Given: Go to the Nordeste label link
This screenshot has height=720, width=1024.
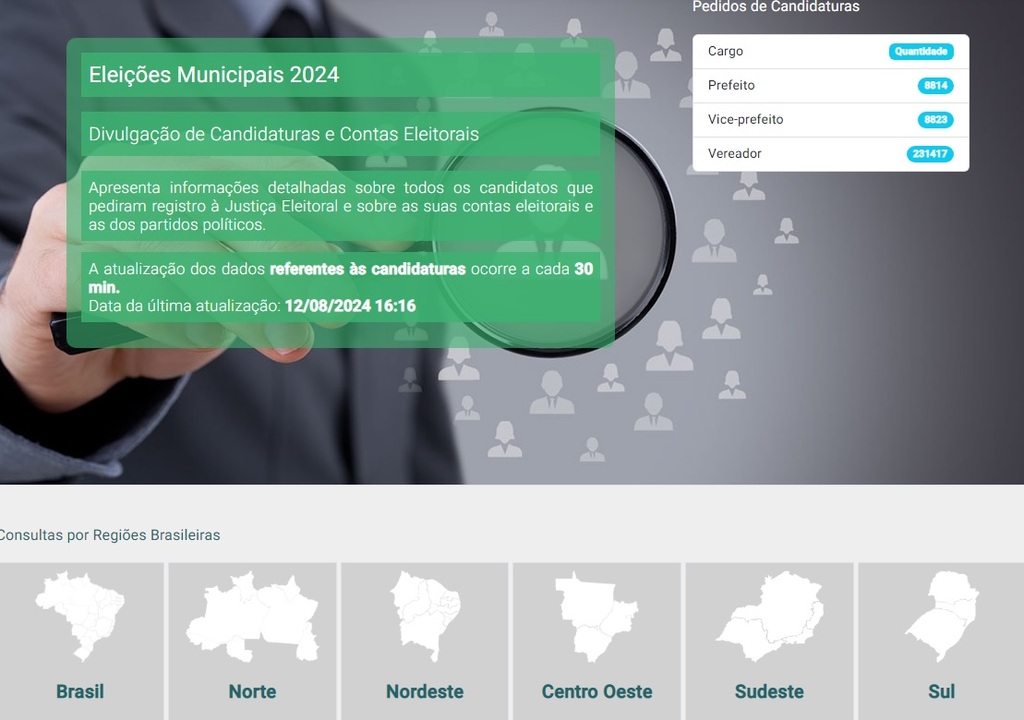Looking at the screenshot, I should pos(425,691).
